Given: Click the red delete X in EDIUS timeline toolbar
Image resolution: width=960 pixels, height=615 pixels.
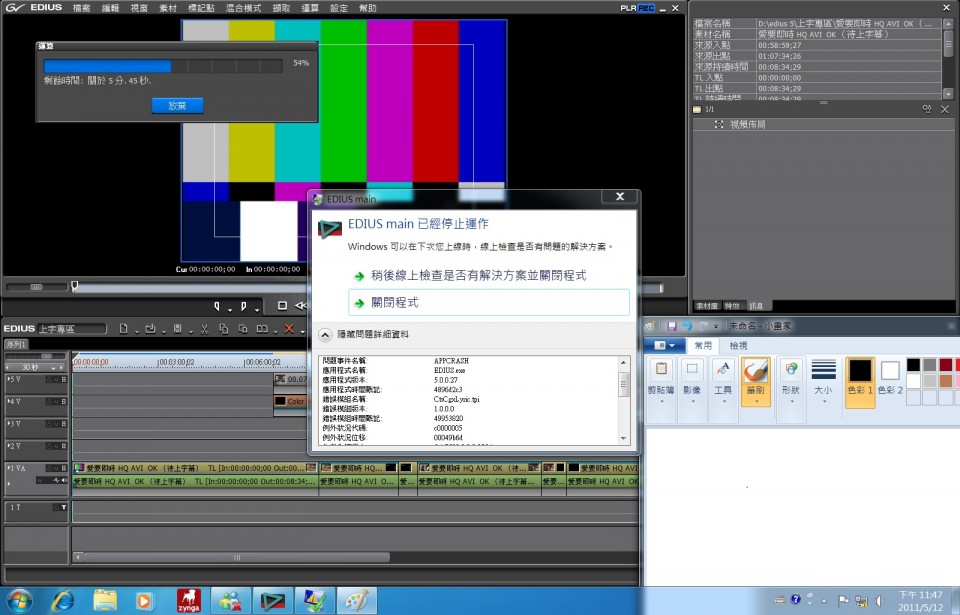Looking at the screenshot, I should tap(289, 328).
